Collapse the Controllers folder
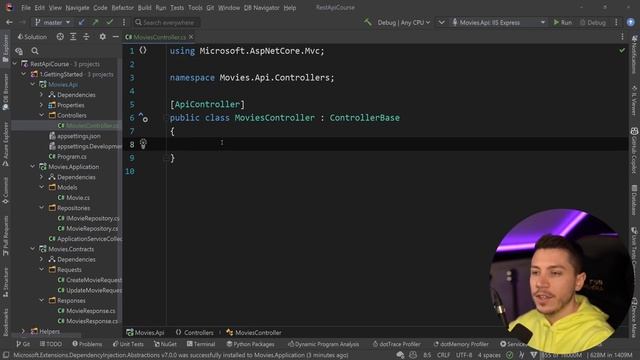Image resolution: width=640 pixels, height=360 pixels. pos(41,115)
